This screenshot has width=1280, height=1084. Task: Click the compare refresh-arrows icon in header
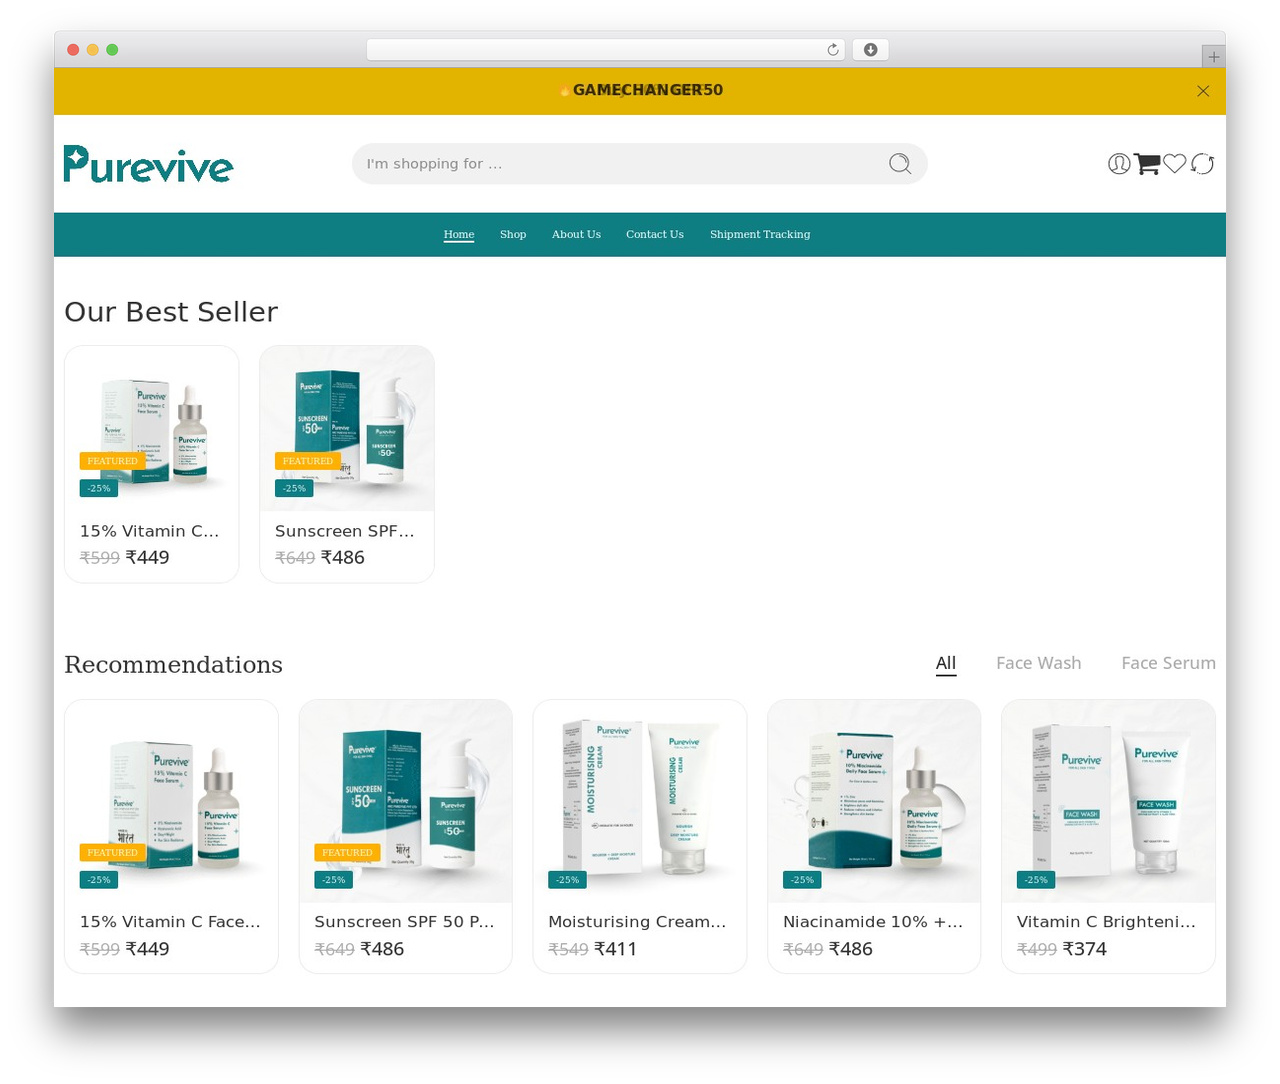point(1202,164)
